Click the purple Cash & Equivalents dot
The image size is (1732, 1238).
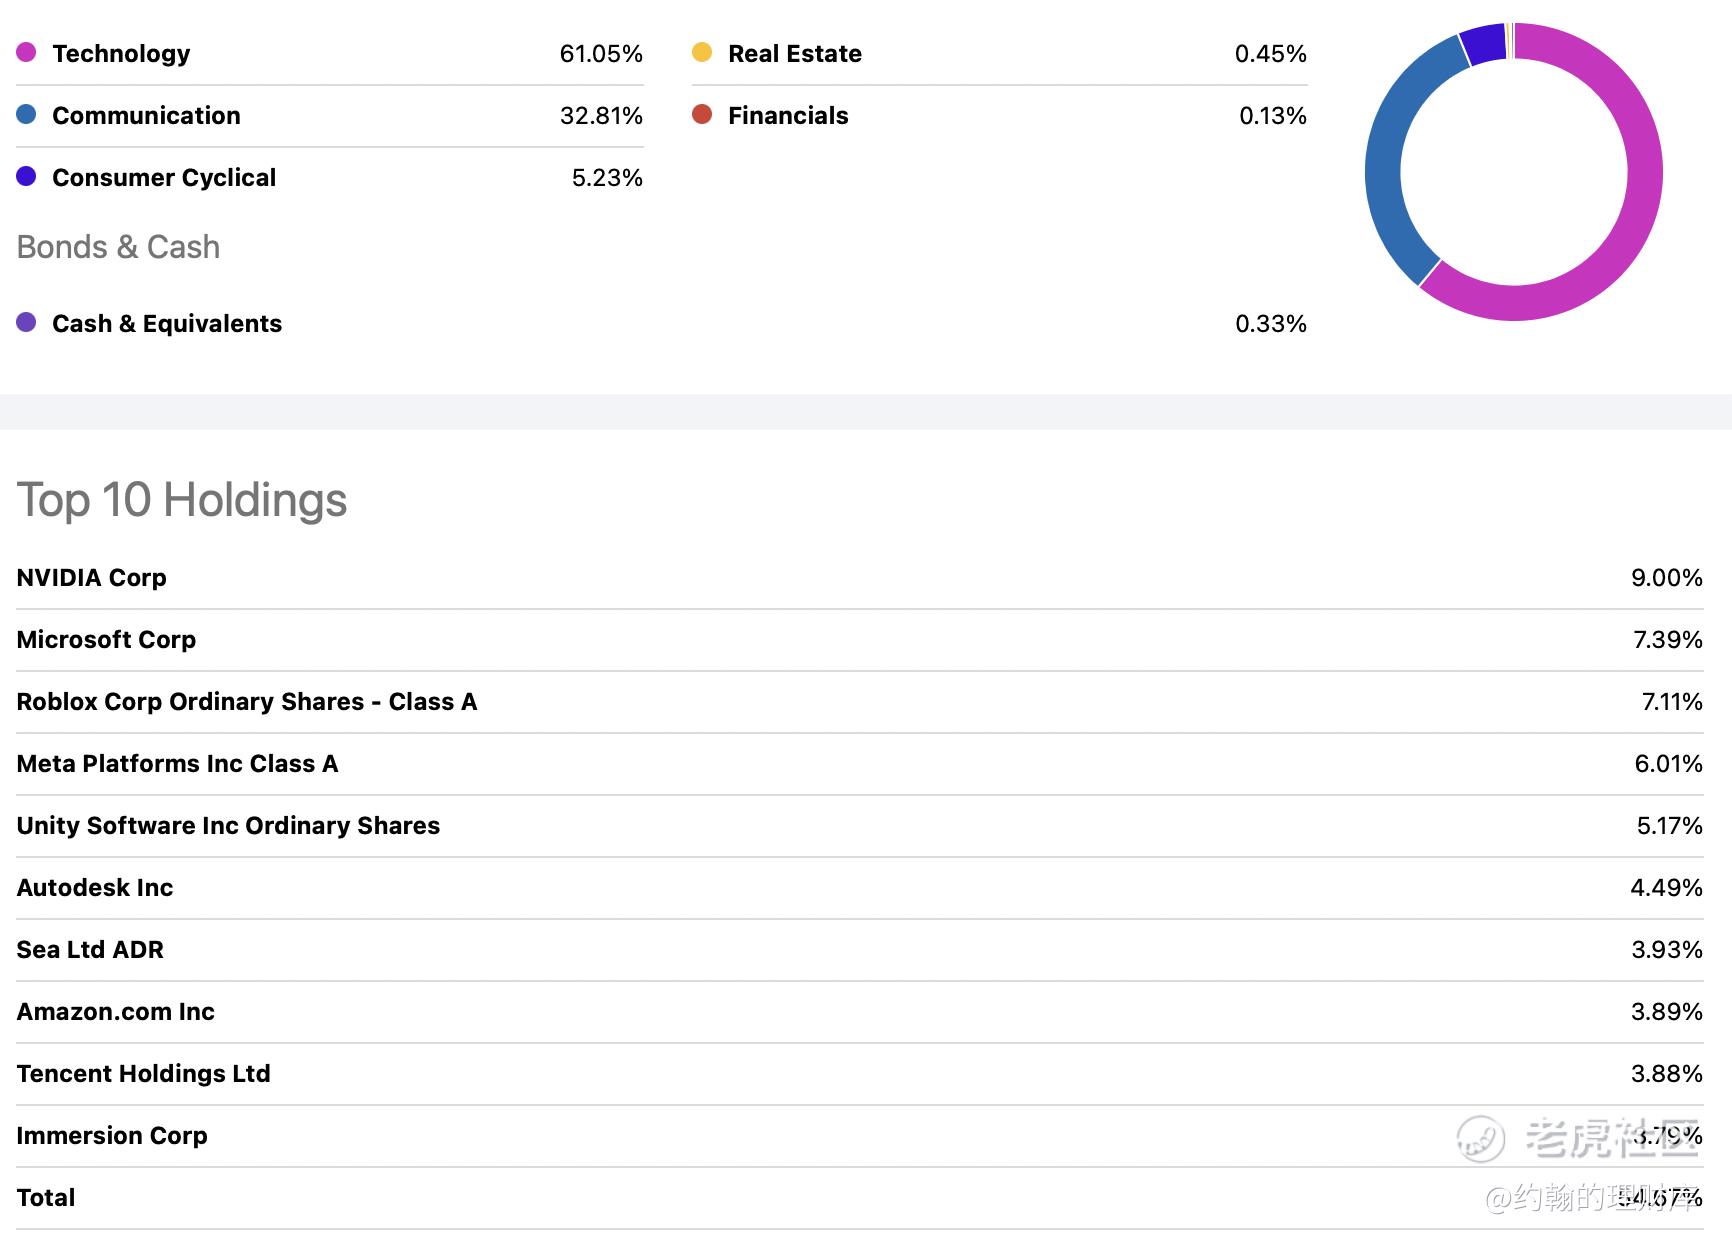(27, 322)
